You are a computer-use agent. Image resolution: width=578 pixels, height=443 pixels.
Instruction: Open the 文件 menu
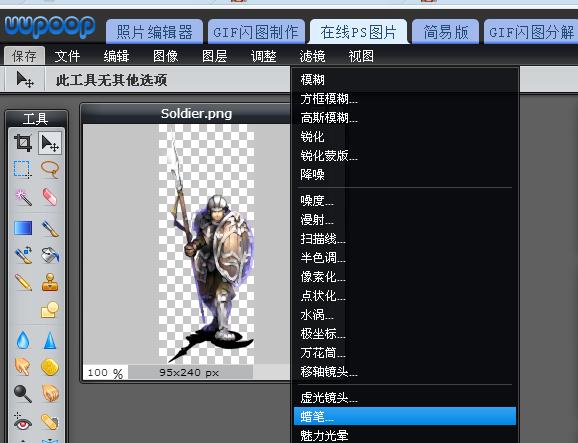point(67,56)
